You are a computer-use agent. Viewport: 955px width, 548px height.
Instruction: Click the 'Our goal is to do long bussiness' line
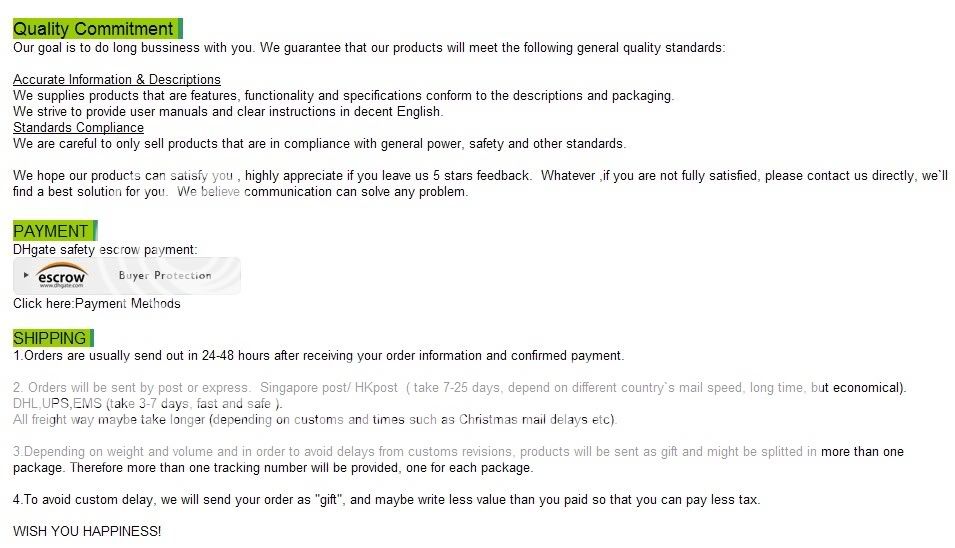tap(369, 47)
